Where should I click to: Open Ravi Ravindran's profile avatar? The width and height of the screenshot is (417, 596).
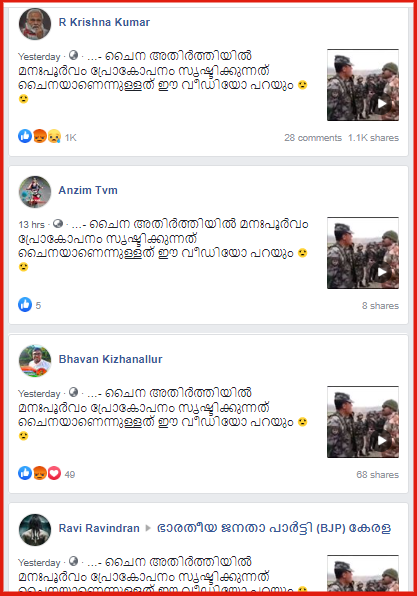(35, 530)
